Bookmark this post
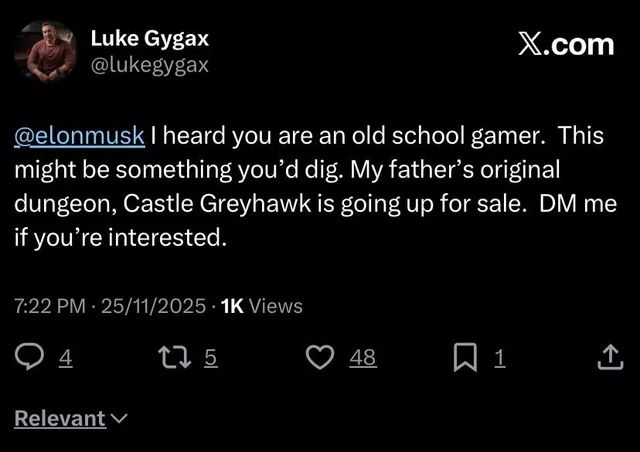640x452 pixels. click(465, 357)
